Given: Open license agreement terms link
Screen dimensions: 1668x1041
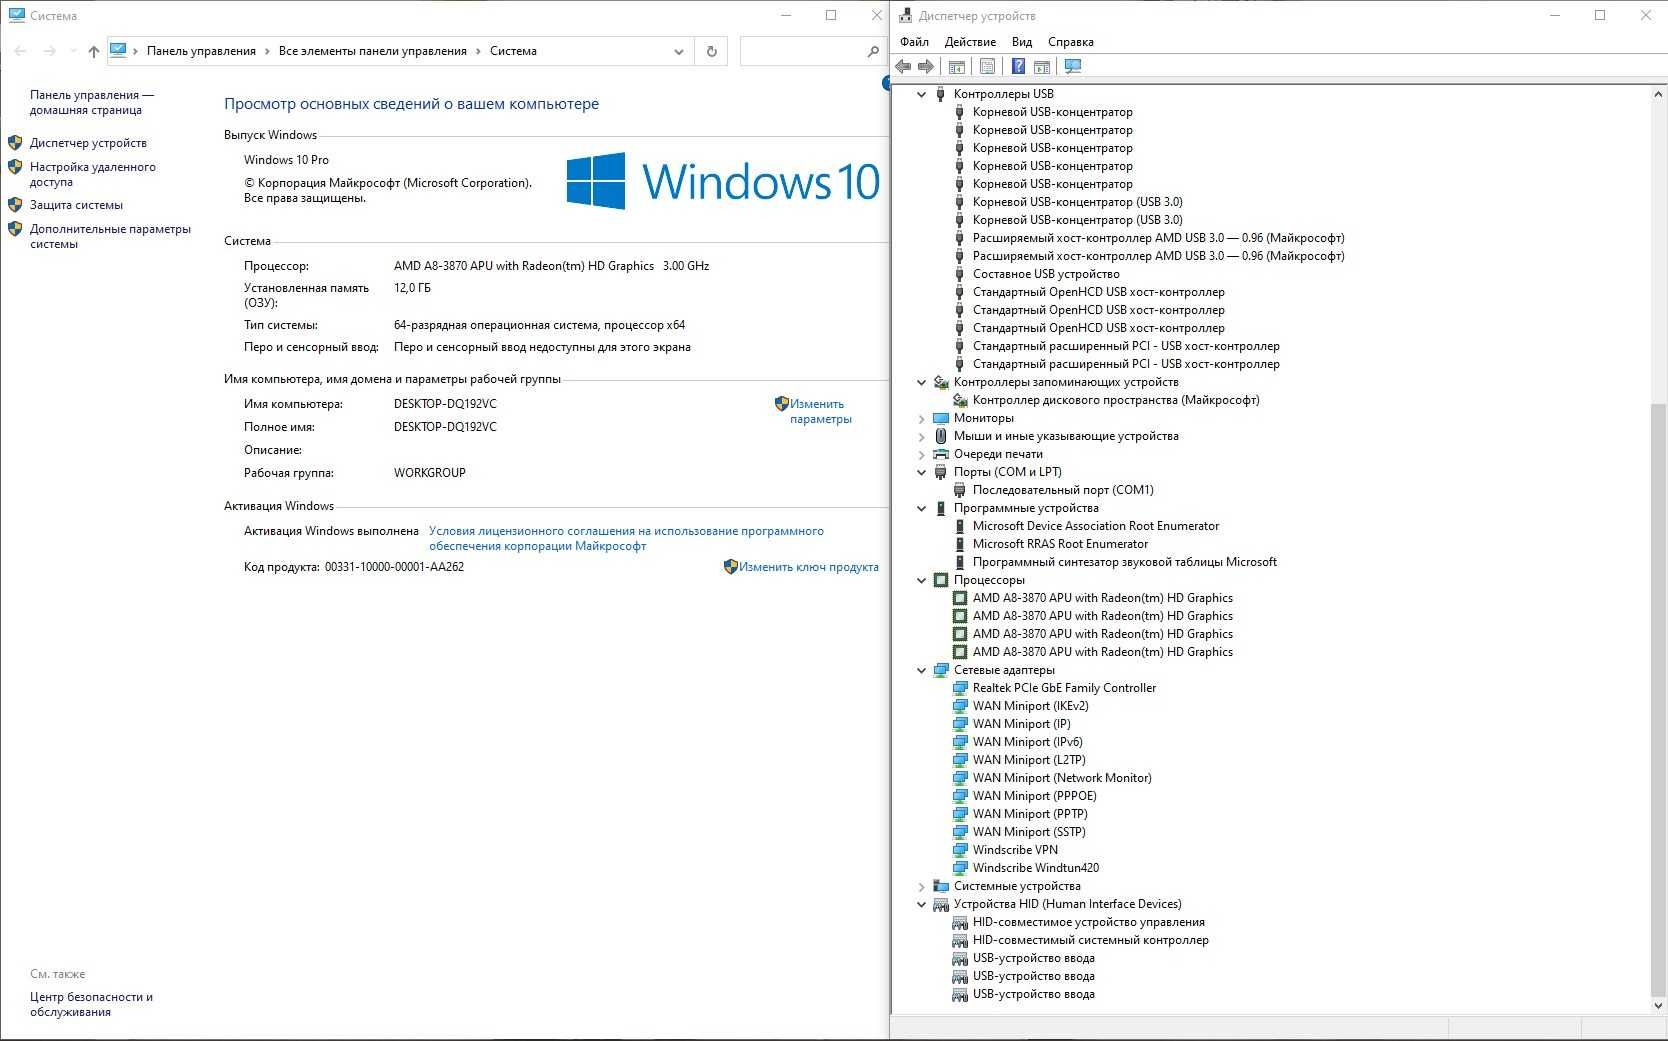Looking at the screenshot, I should click(x=626, y=538).
